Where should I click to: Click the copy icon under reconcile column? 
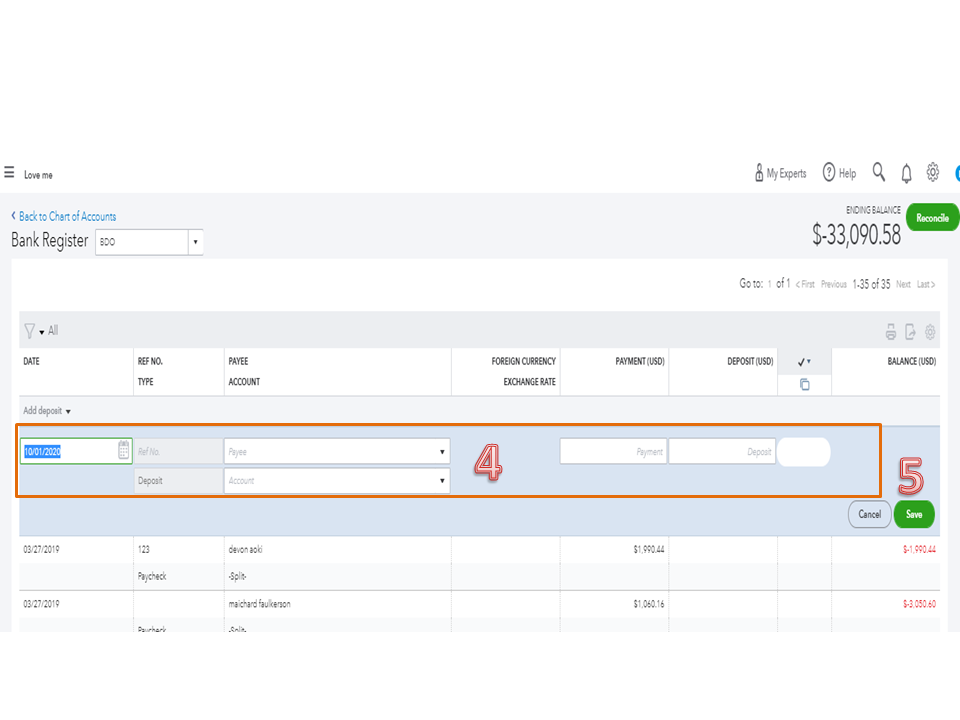click(x=804, y=384)
